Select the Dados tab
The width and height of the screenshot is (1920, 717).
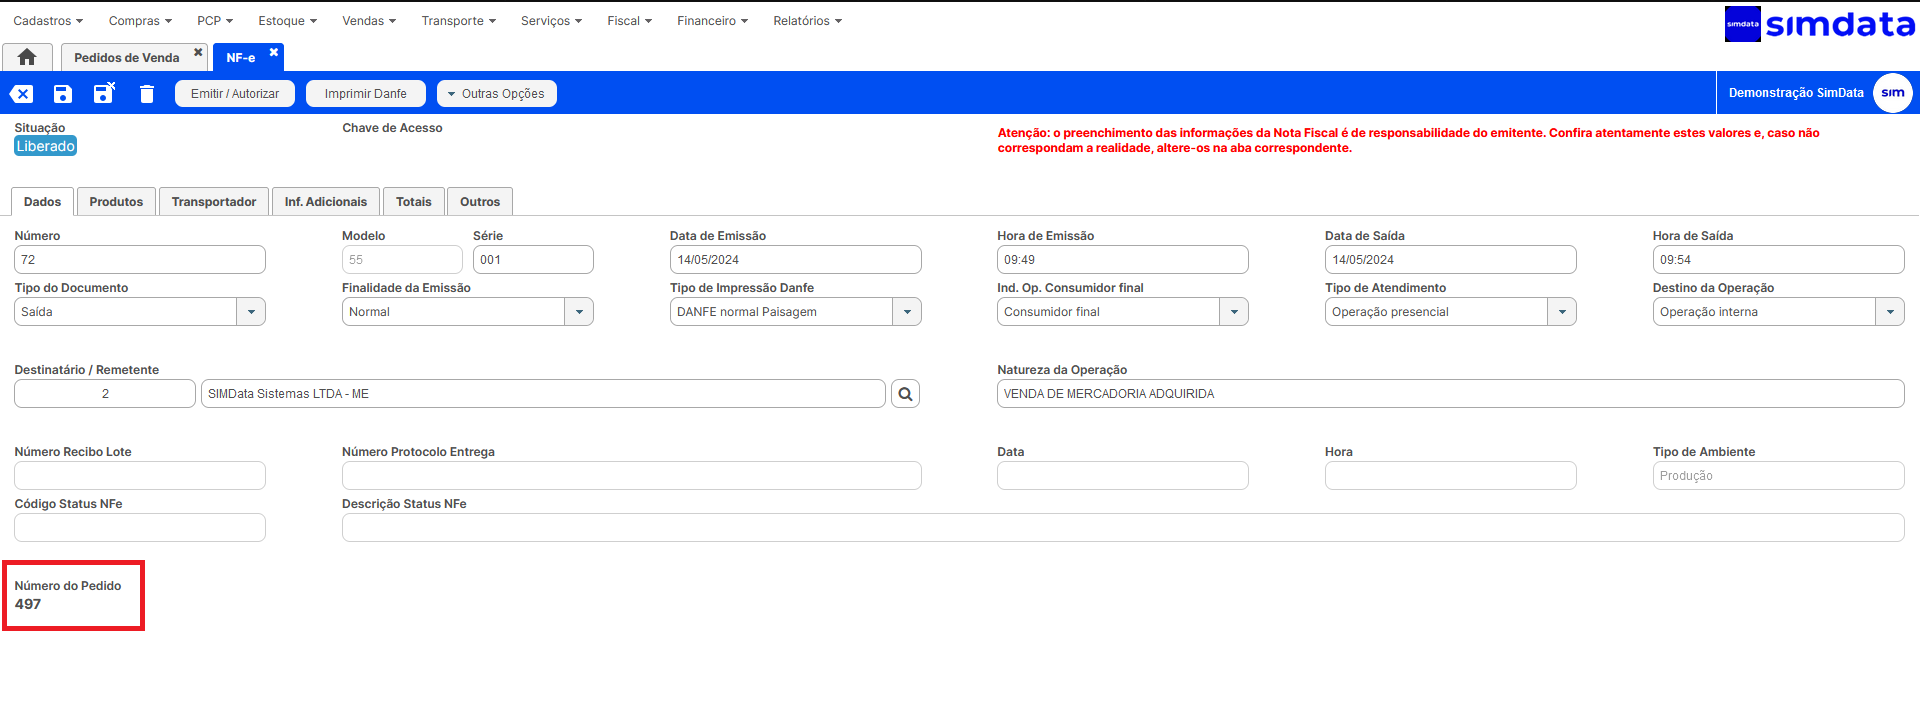(42, 202)
